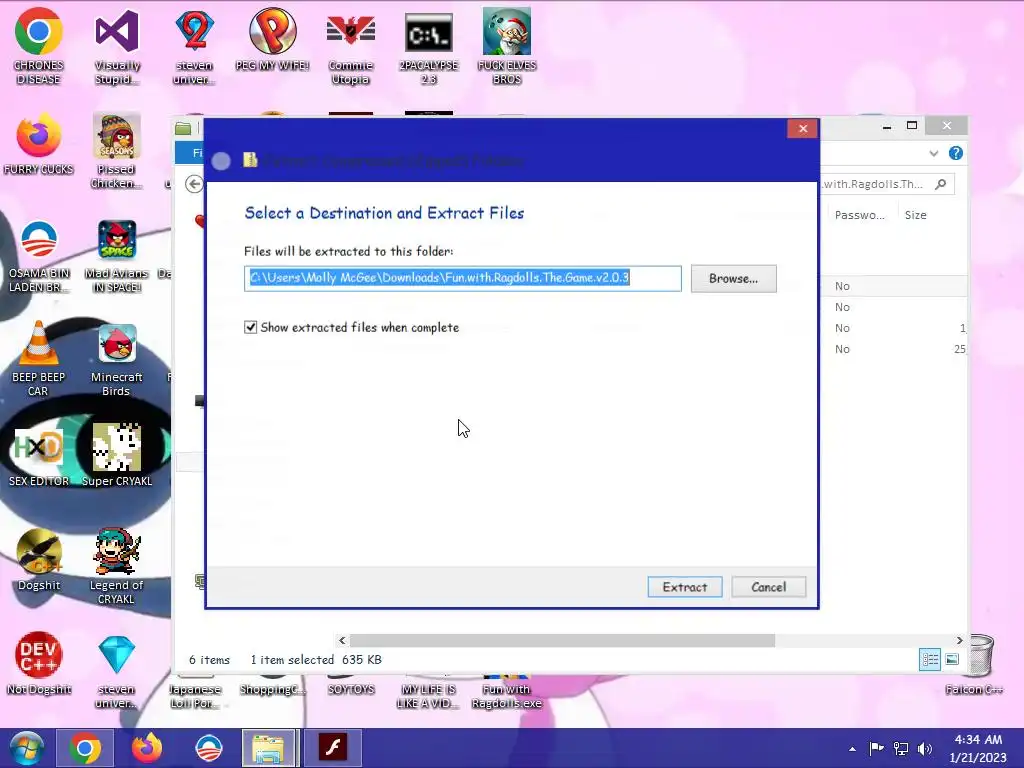Image resolution: width=1024 pixels, height=768 pixels.
Task: Select Minecraft Birds desktop icon
Action: (x=117, y=358)
